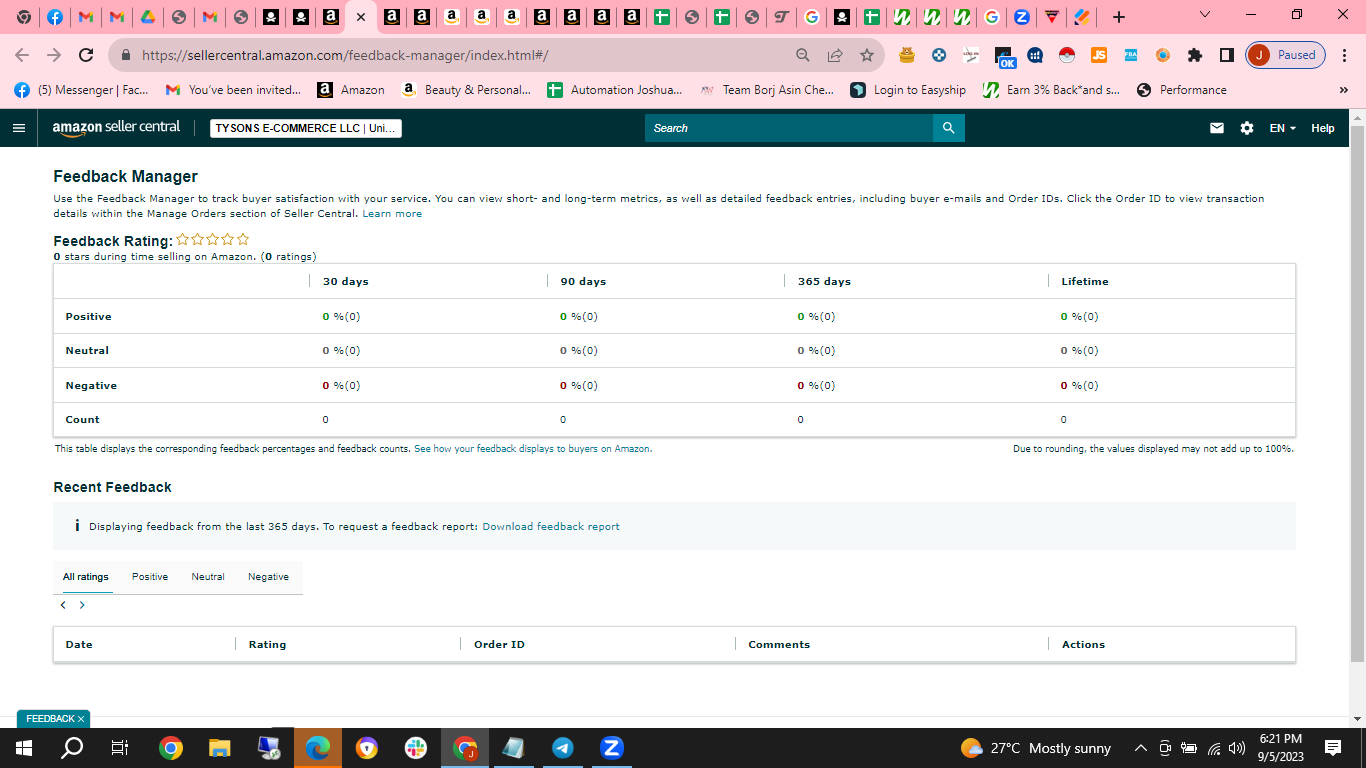Image resolution: width=1366 pixels, height=768 pixels.
Task: Open a new browser tab
Action: [1119, 17]
